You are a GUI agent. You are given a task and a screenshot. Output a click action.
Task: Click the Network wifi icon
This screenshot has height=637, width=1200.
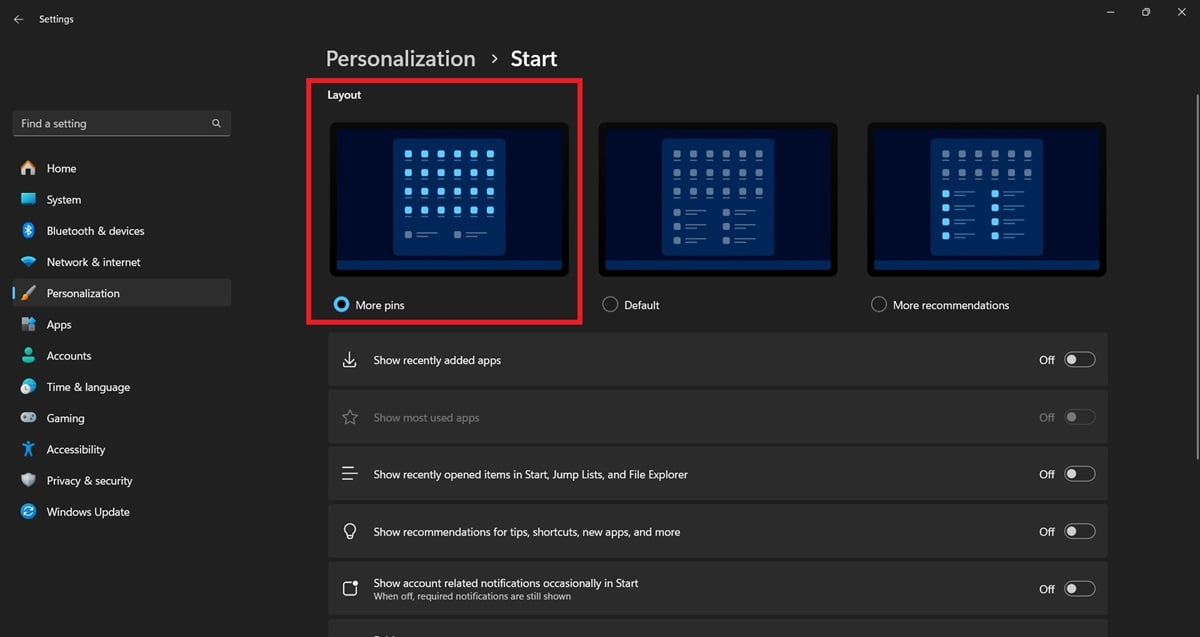(x=28, y=262)
